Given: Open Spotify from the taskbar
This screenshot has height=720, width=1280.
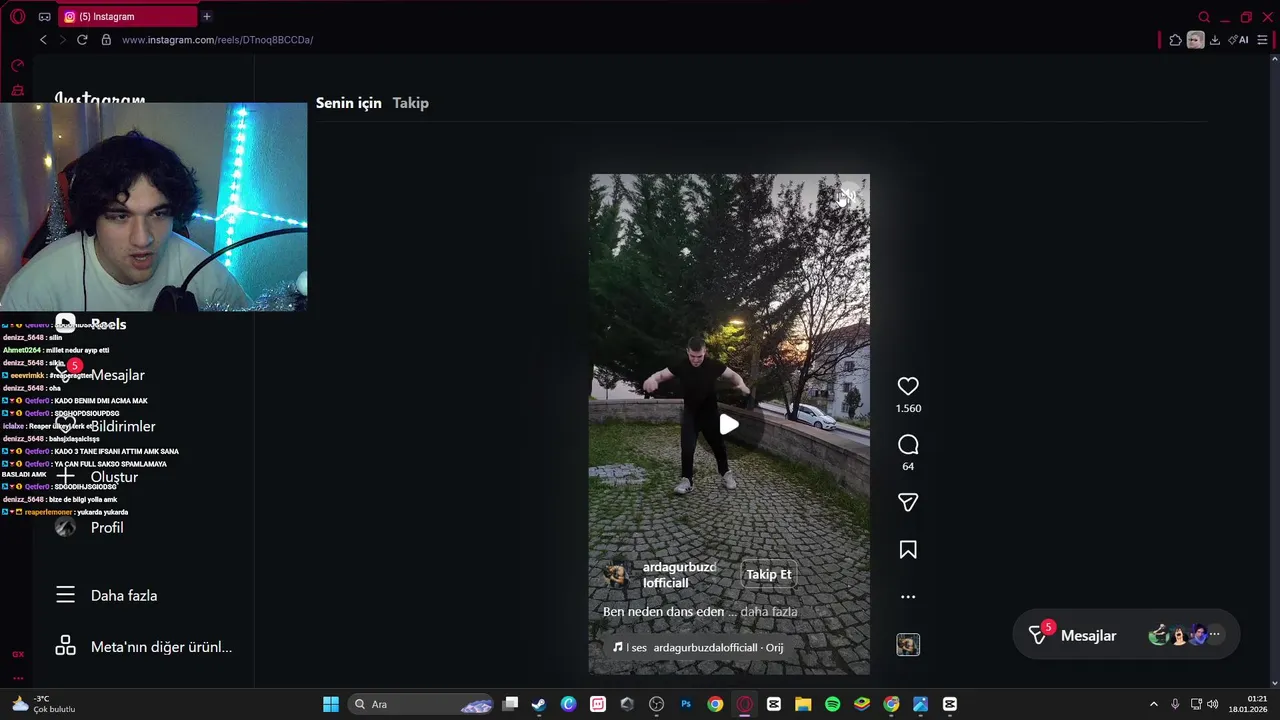Looking at the screenshot, I should click(832, 704).
